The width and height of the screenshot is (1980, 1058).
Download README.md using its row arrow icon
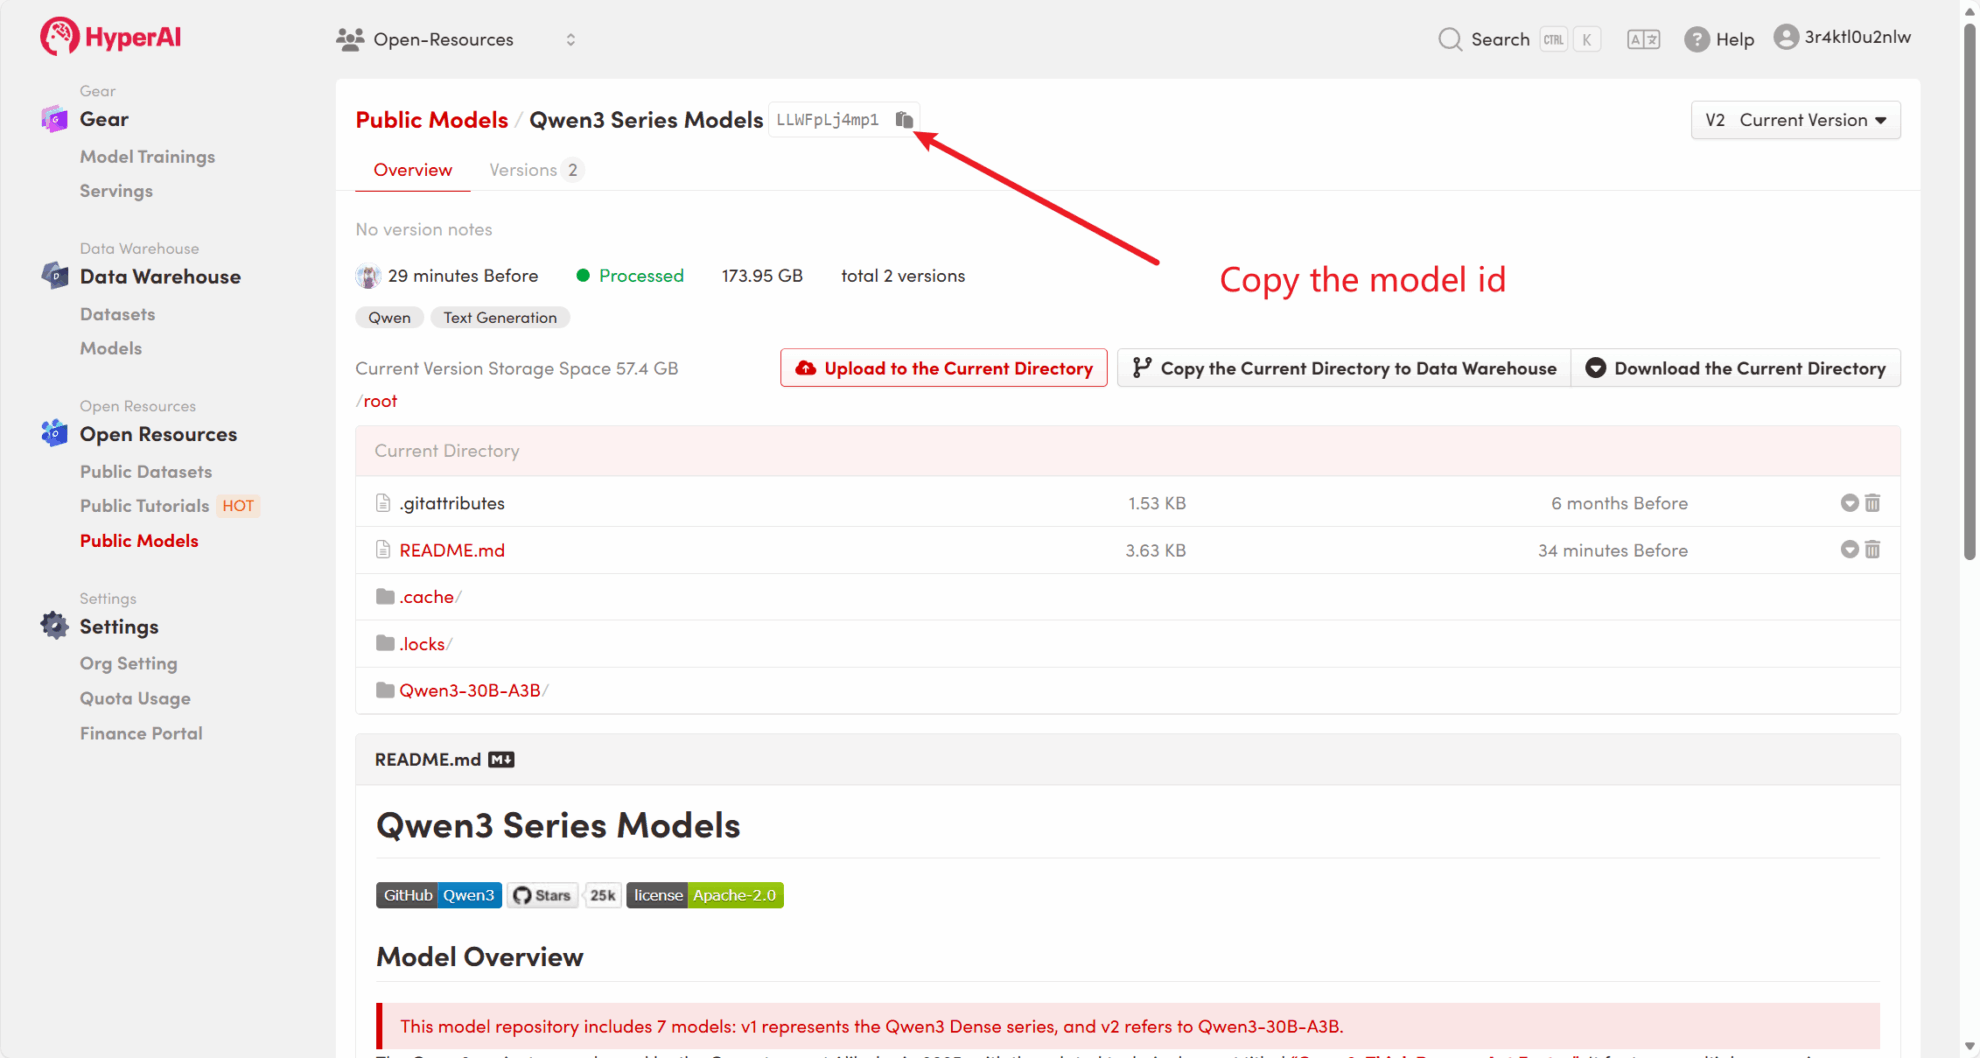click(x=1849, y=550)
